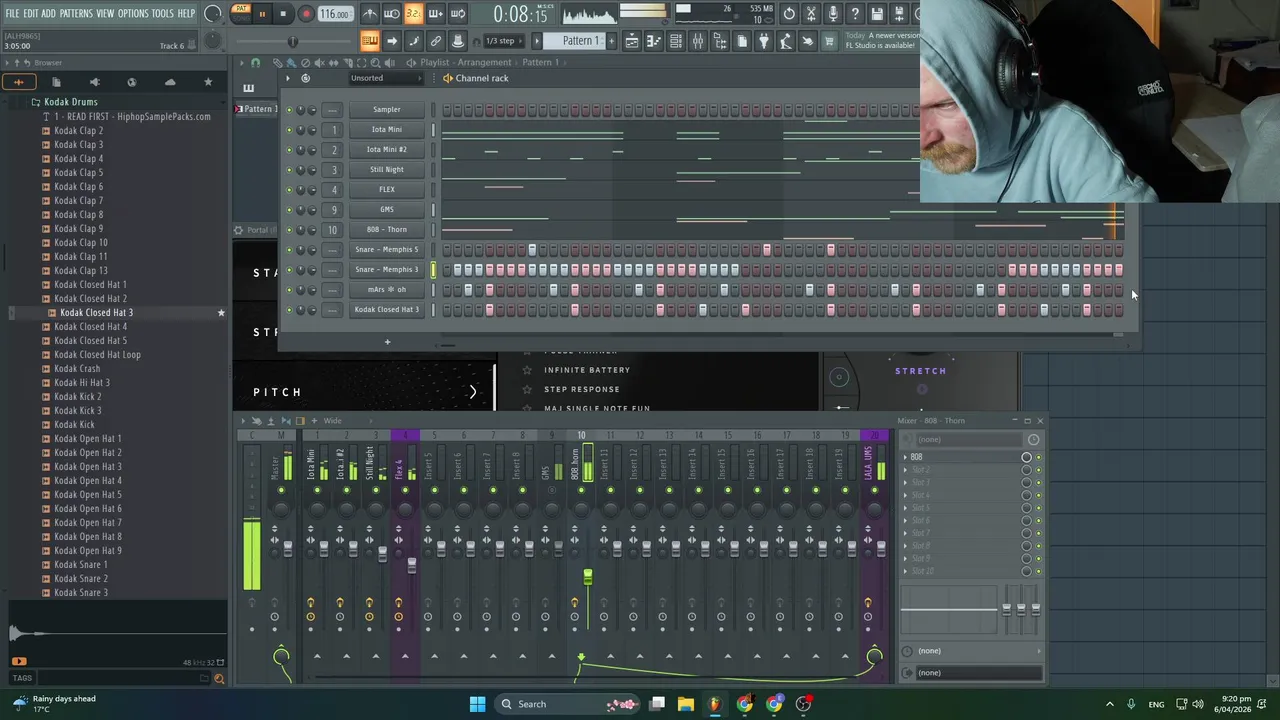Add channel with plus button in rack
Viewport: 1280px width, 720px height.
(x=387, y=342)
